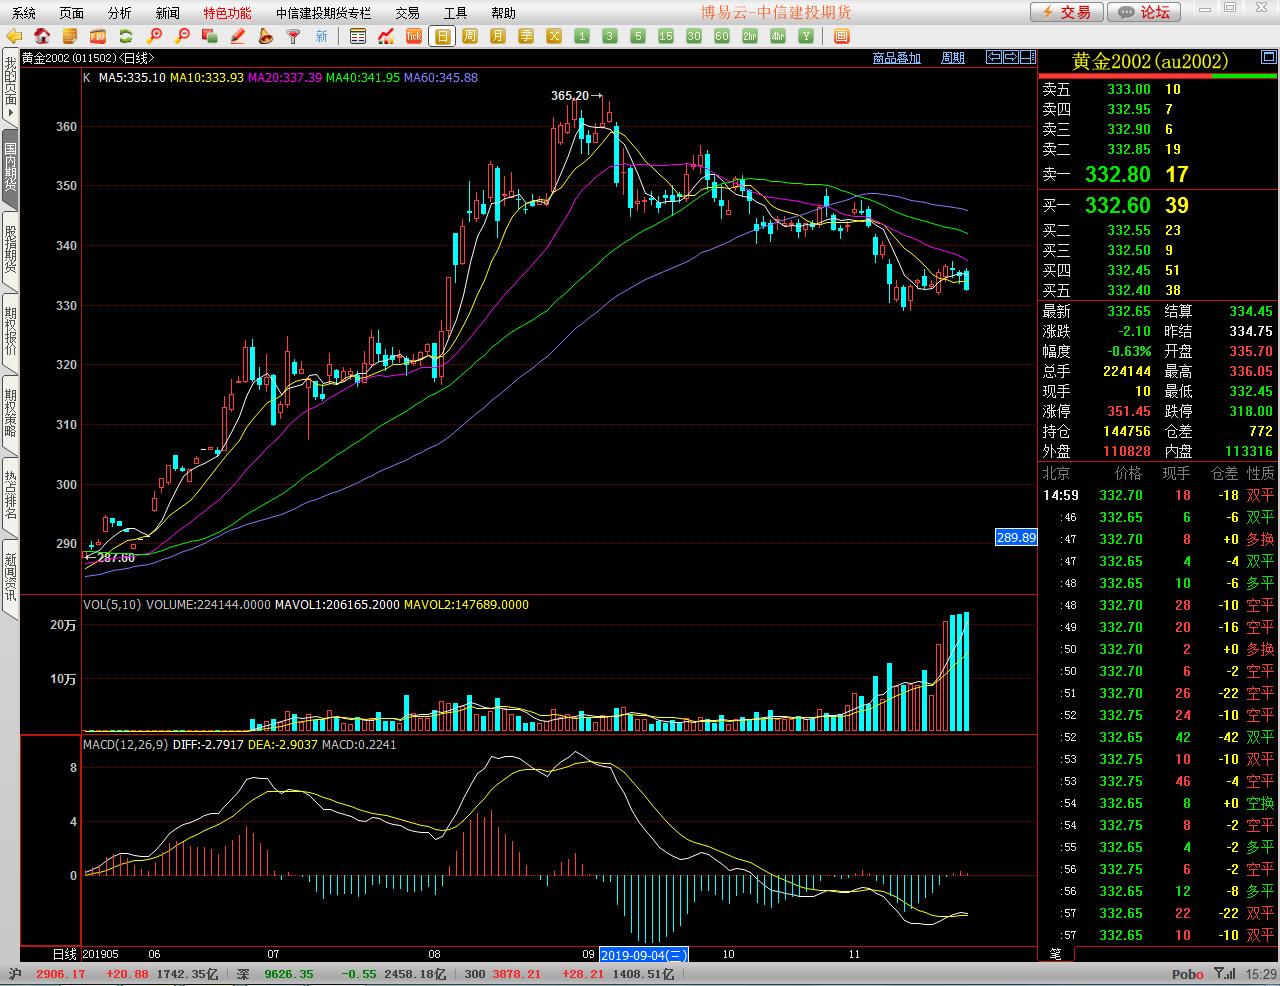Viewport: 1280px width, 986px height.
Task: Select the 15-minute period button
Action: point(666,37)
